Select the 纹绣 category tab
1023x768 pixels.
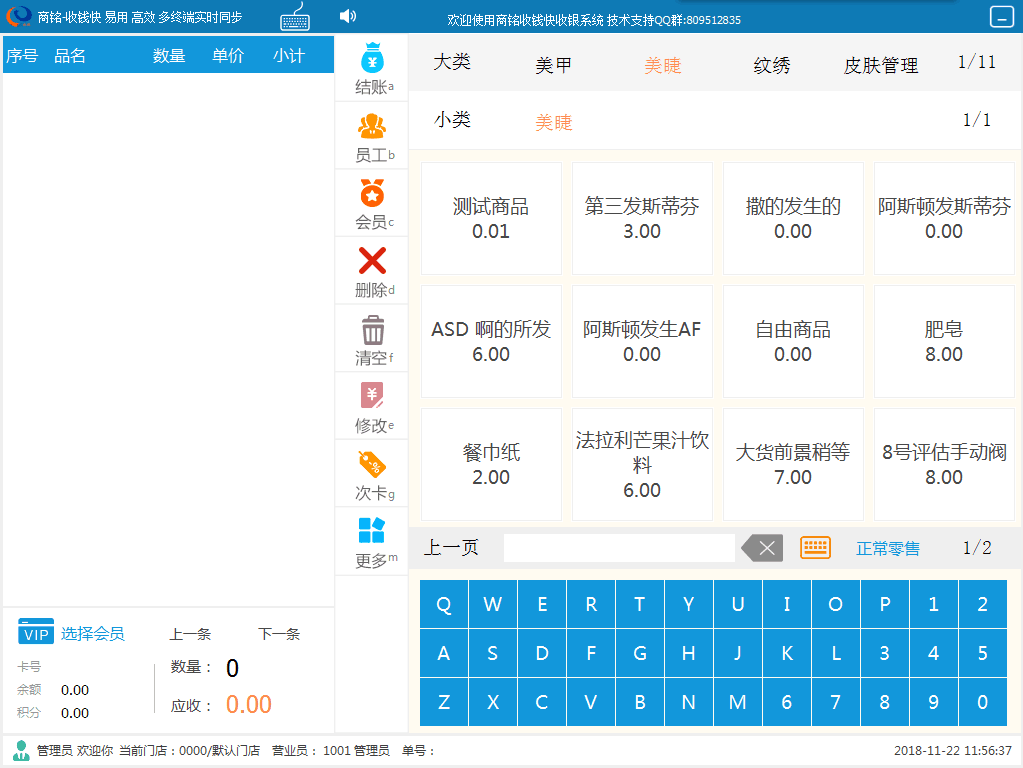point(772,65)
